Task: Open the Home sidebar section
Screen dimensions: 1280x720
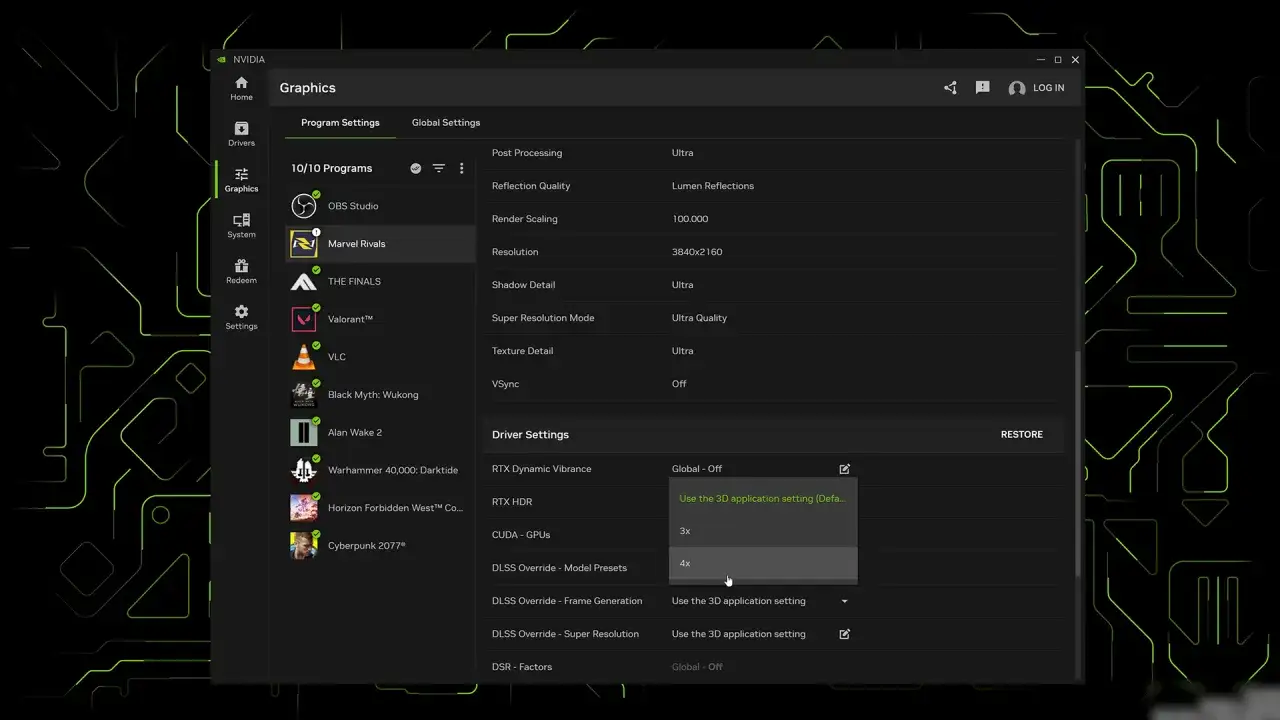Action: click(x=241, y=88)
